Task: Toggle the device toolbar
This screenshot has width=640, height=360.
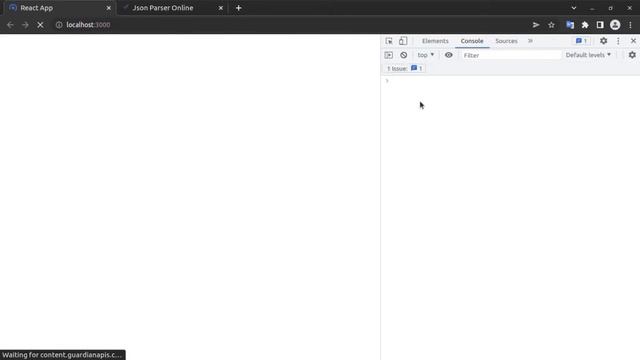Action: pos(403,41)
